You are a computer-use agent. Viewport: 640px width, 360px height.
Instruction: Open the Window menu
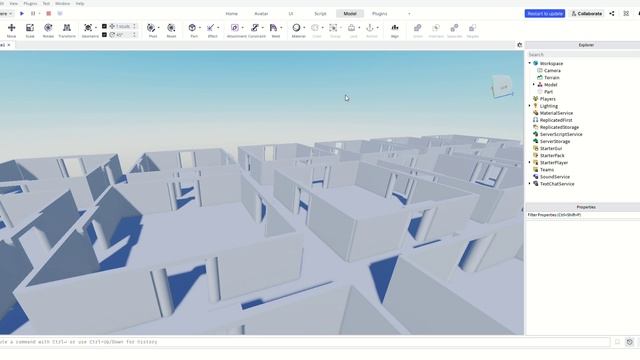[62, 3]
